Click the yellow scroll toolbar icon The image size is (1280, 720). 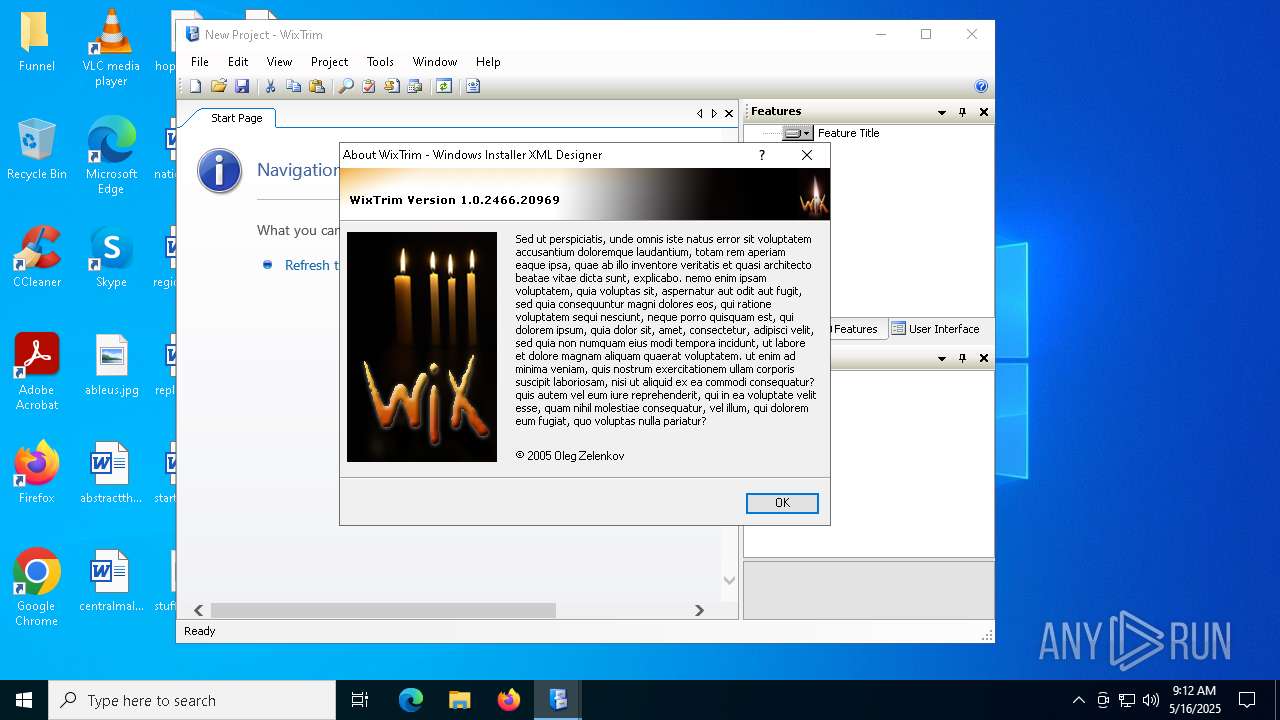pyautogui.click(x=392, y=87)
